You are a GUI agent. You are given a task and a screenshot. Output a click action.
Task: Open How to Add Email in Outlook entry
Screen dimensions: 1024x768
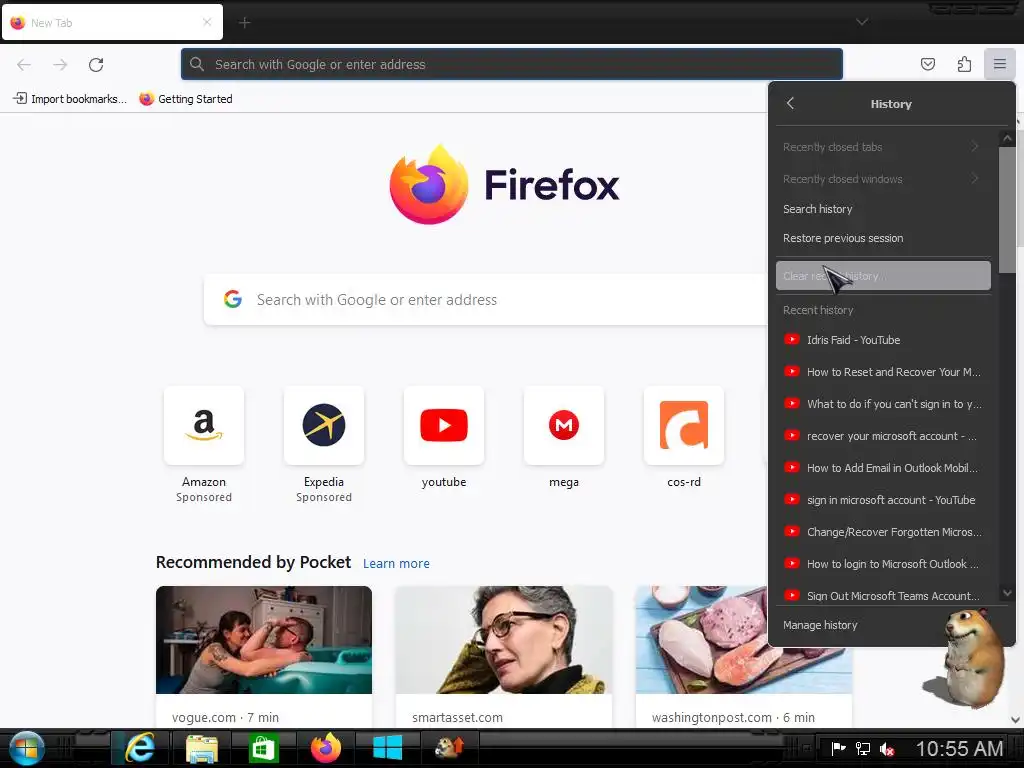[x=883, y=468]
